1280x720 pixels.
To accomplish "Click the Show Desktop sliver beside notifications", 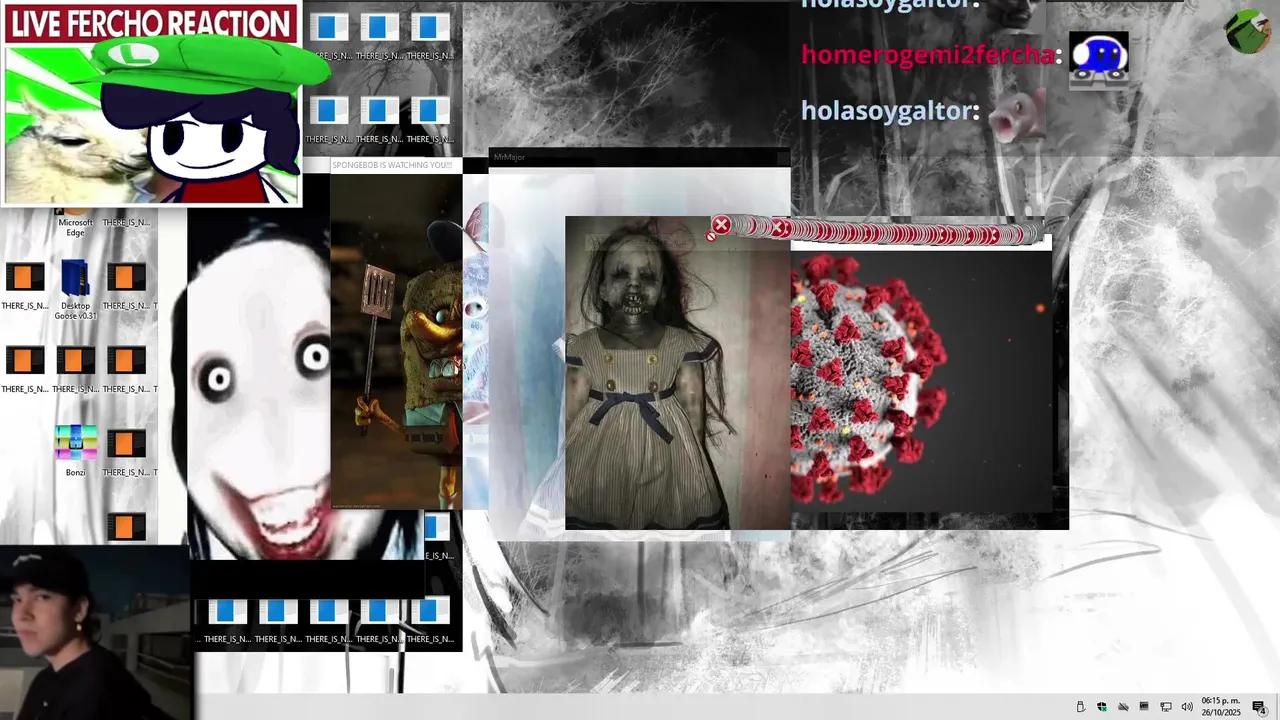I will (x=1277, y=707).
